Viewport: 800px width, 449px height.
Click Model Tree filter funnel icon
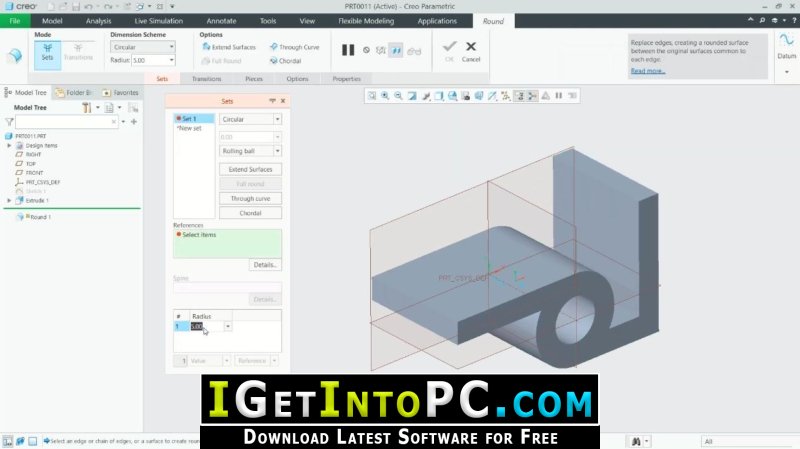tap(9, 122)
